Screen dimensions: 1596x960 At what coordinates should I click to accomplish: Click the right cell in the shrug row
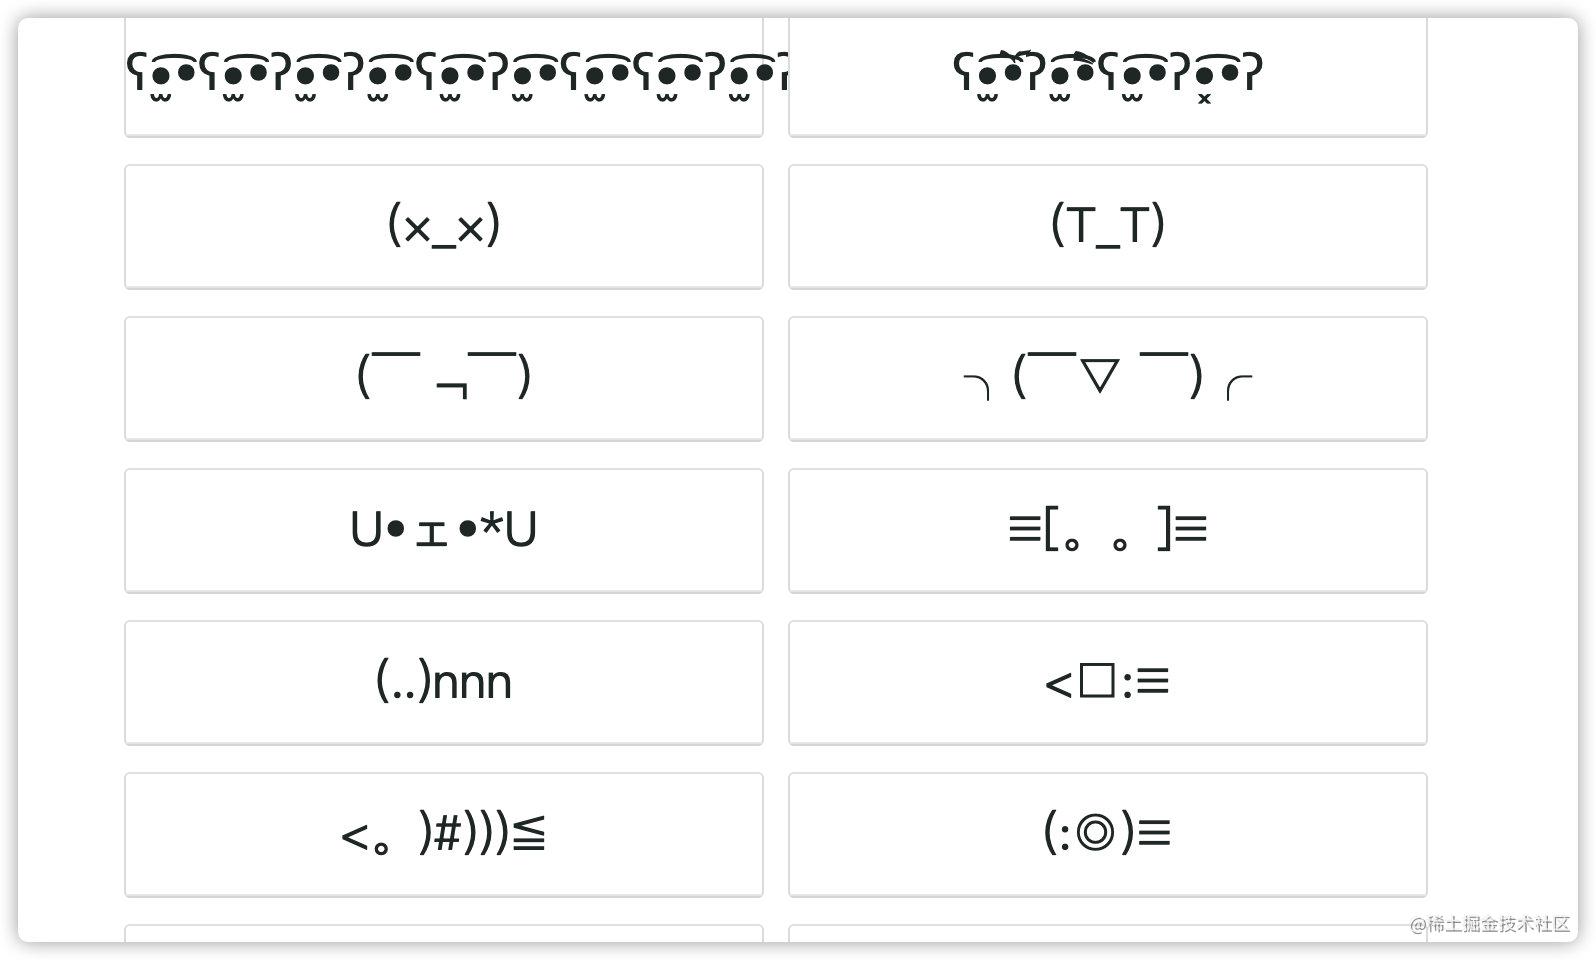click(1106, 378)
